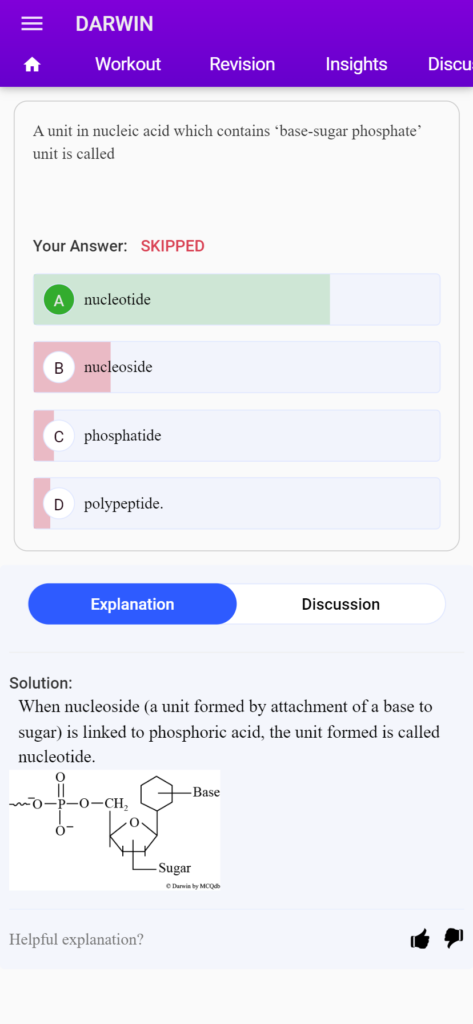Screen dimensions: 473x1024
Task: Select the D option circle
Action: coord(59,504)
